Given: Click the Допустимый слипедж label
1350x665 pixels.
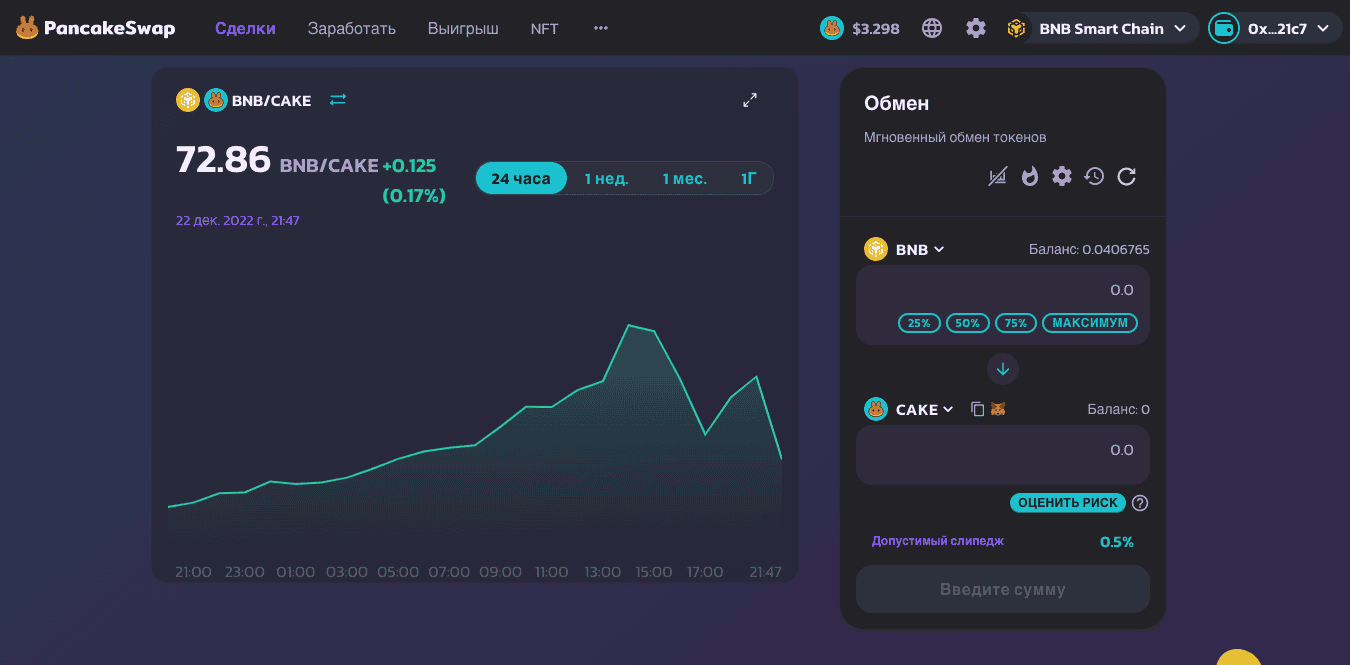Looking at the screenshot, I should coord(937,541).
